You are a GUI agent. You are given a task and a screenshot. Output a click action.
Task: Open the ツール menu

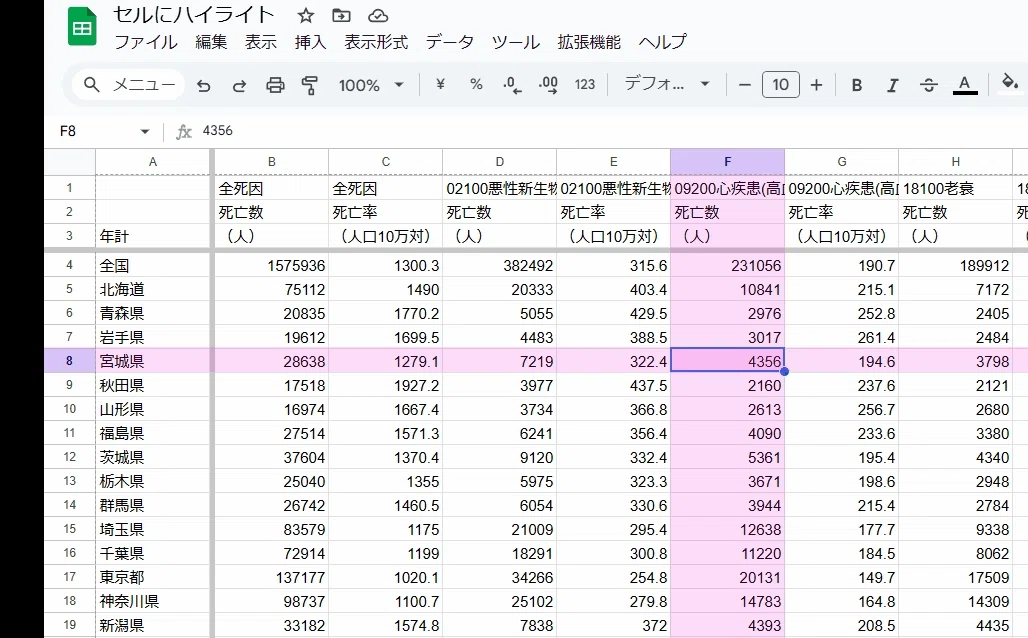pos(516,42)
